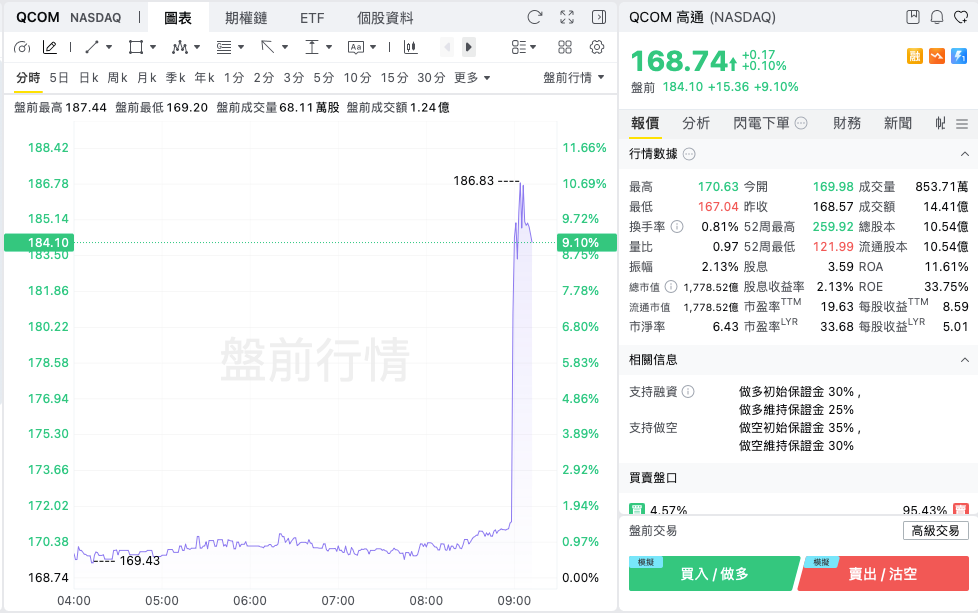Click the 買入 / 做多 button
Screen dimensions: 978x613
[x=714, y=574]
